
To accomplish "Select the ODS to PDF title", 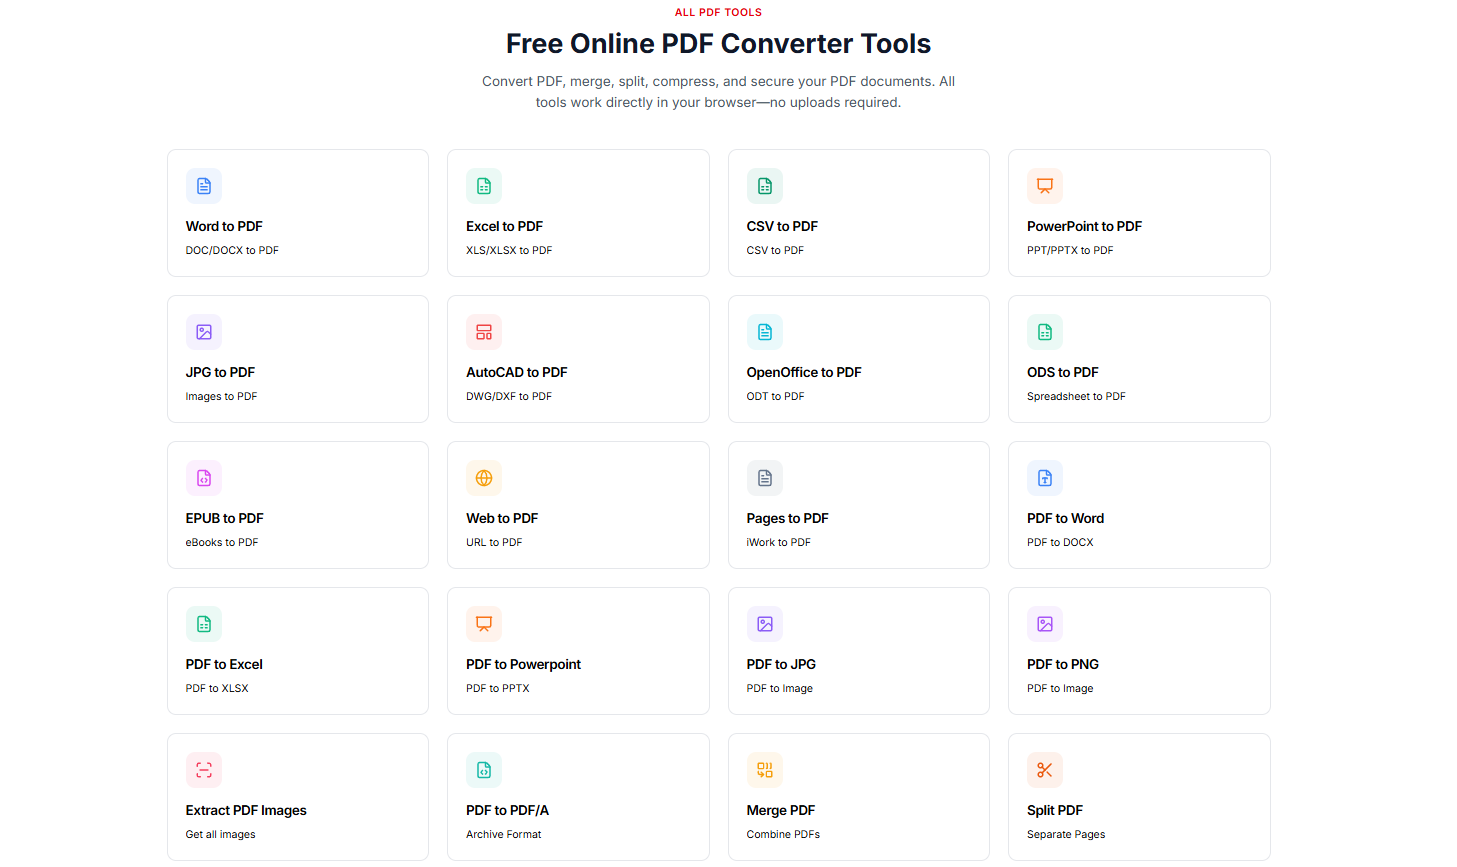I will click(1062, 373).
